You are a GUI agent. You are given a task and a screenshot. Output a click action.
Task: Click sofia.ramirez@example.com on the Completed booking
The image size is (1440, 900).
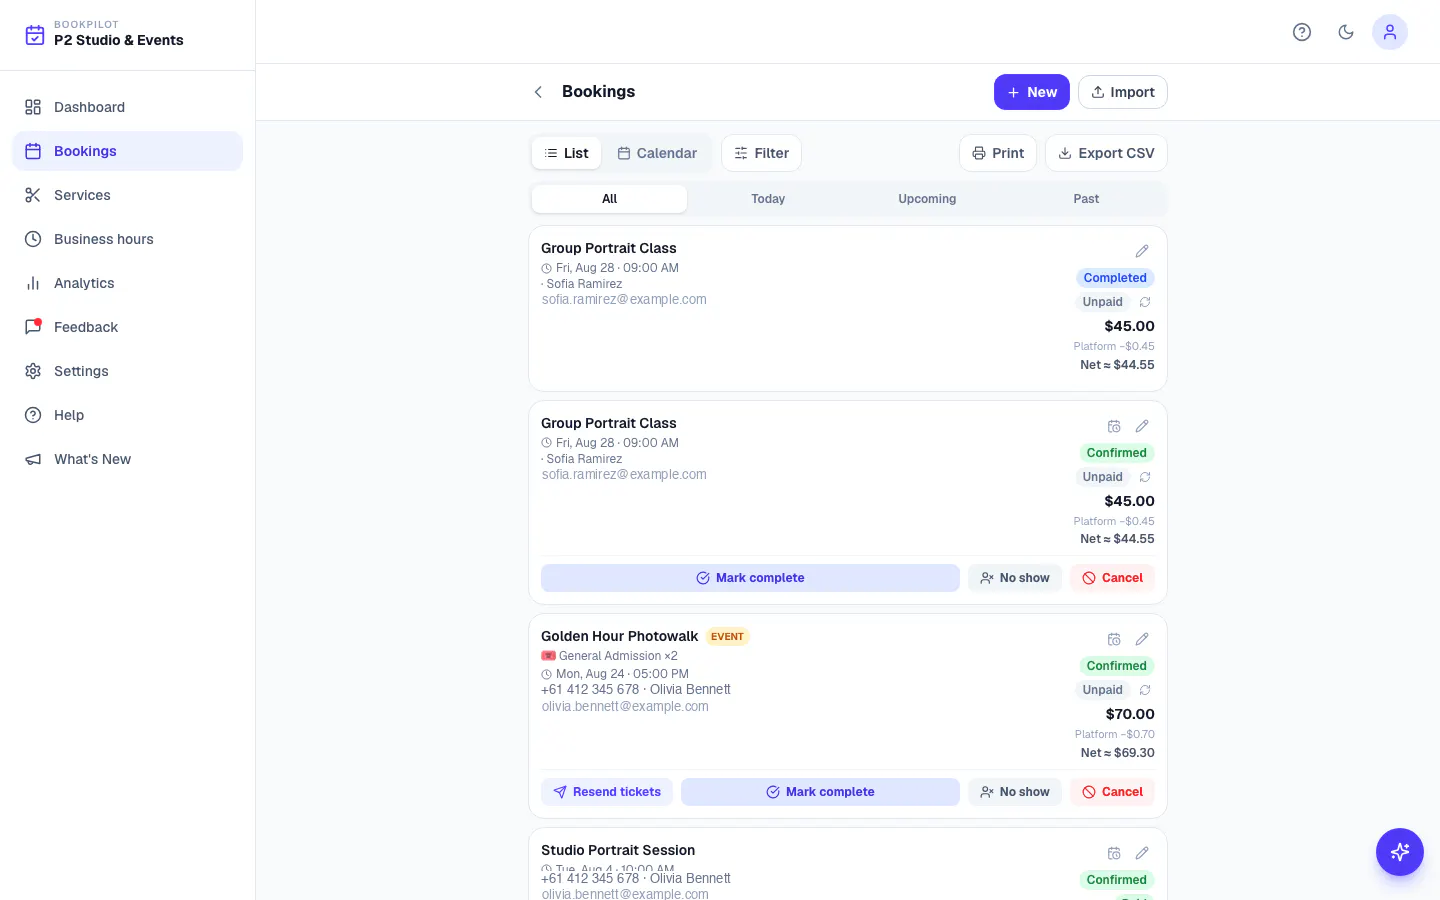(x=624, y=299)
